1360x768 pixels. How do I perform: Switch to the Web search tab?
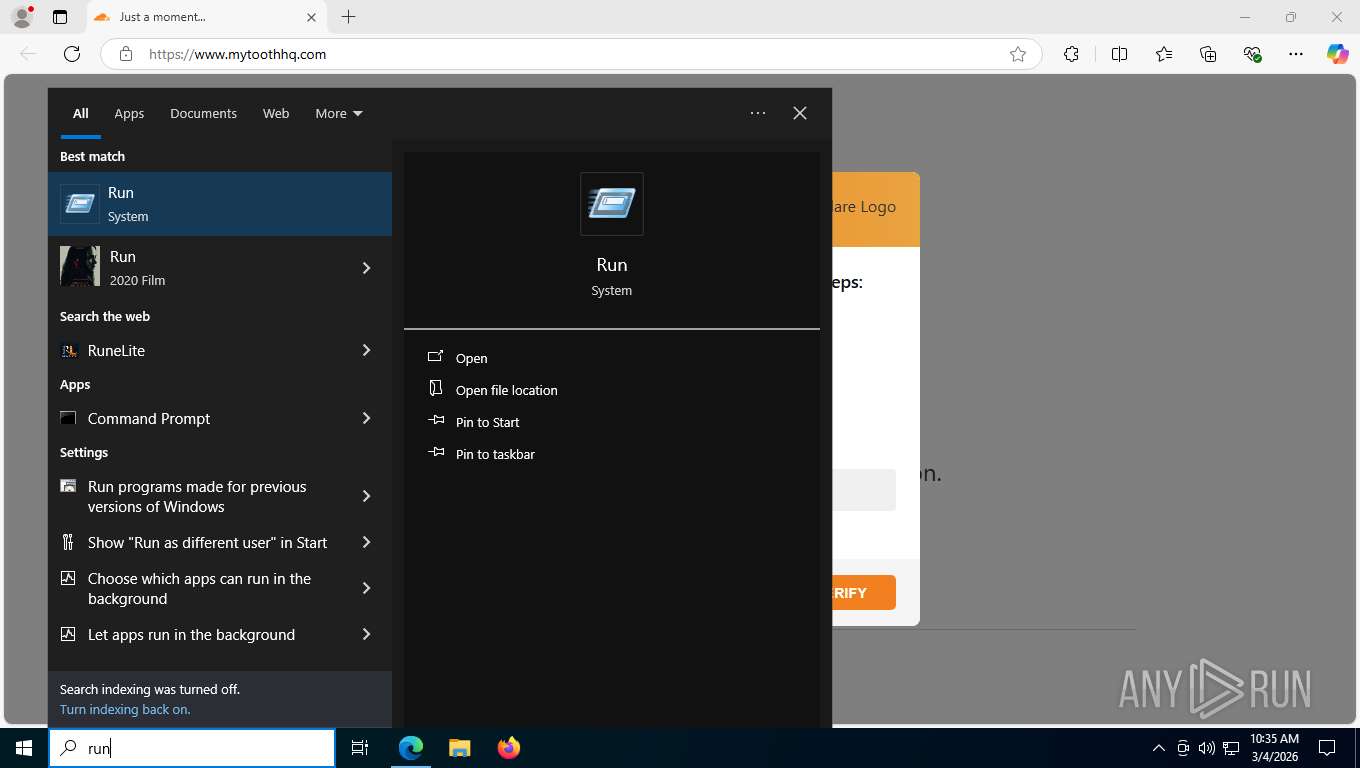(x=276, y=113)
